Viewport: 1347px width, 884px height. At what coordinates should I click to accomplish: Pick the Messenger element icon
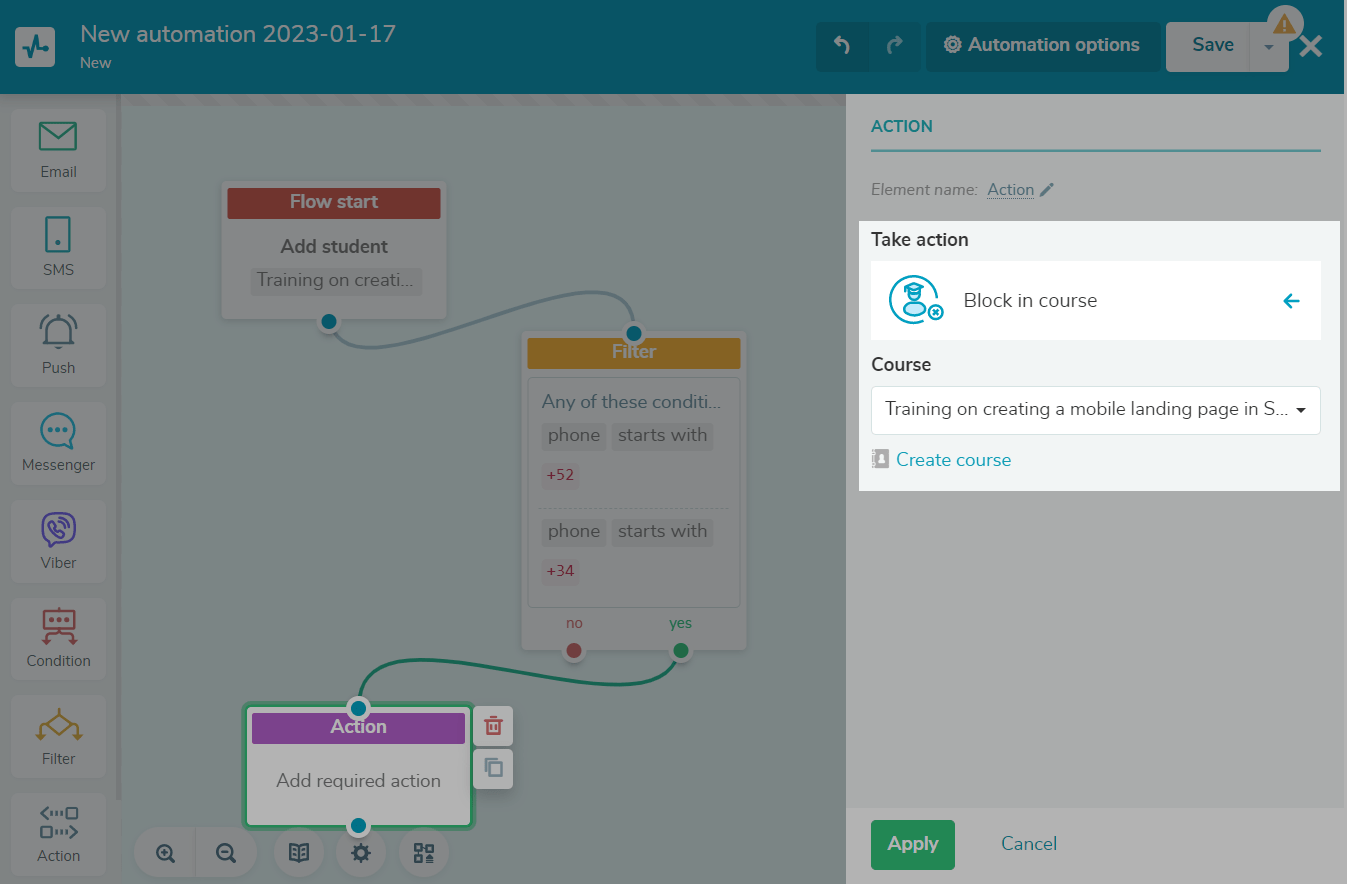point(58,443)
